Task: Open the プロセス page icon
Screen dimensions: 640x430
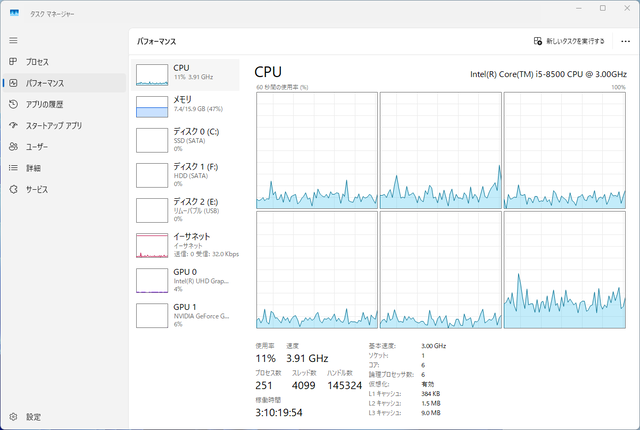Action: (x=13, y=62)
